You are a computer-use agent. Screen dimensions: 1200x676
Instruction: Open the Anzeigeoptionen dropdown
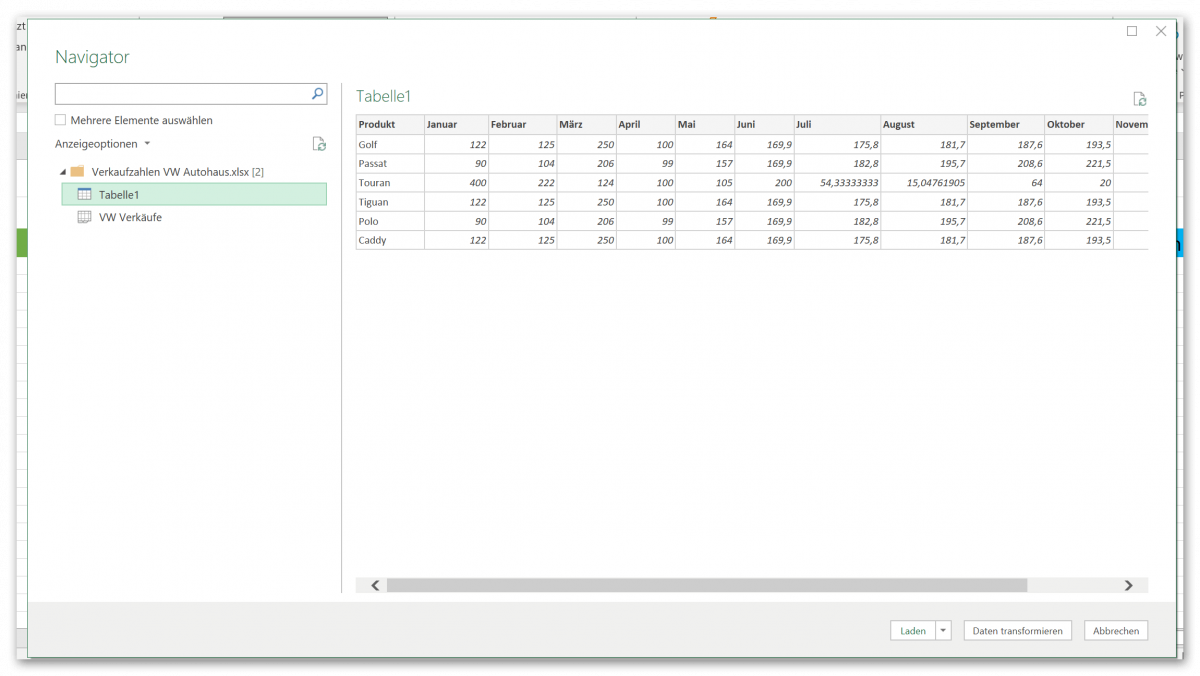[147, 143]
